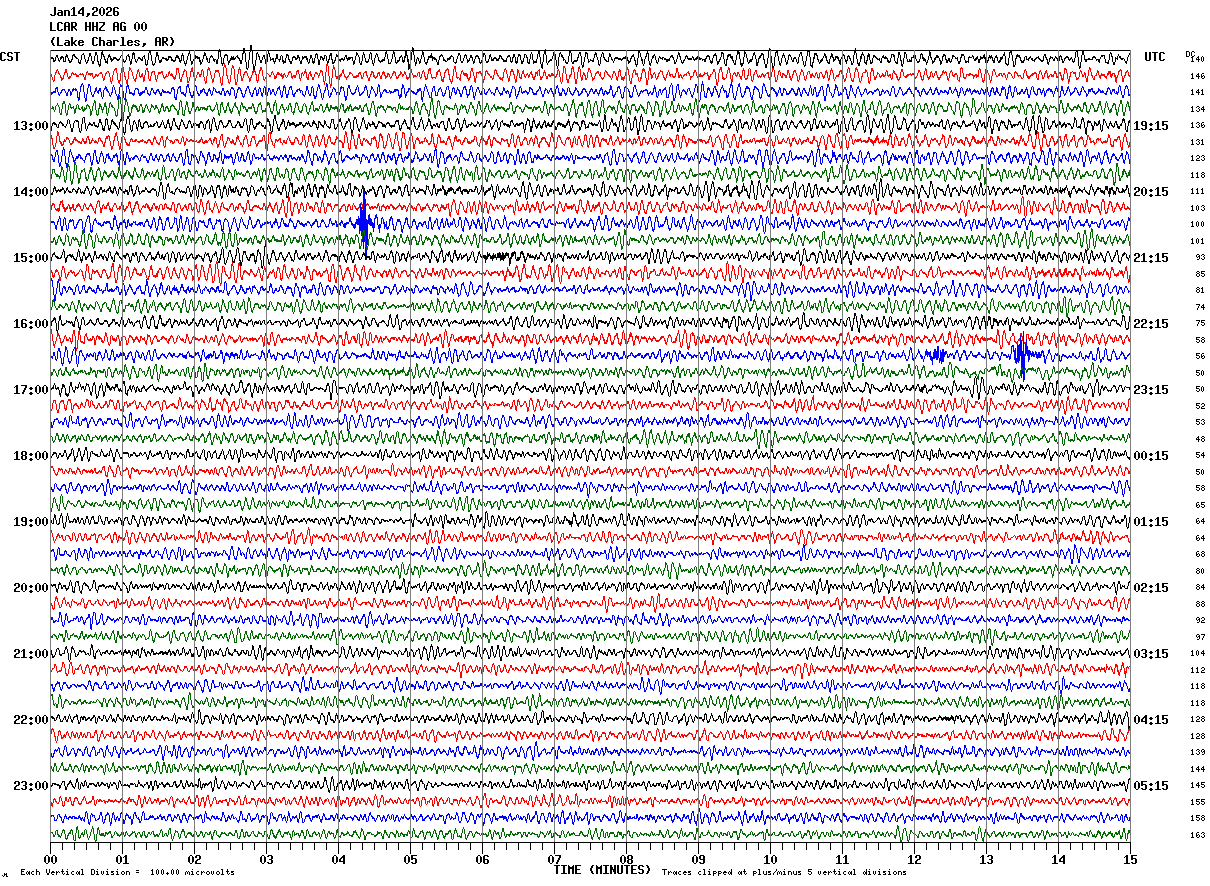
Task: Click the 22:15 UTC time label
Action: 1151,324
